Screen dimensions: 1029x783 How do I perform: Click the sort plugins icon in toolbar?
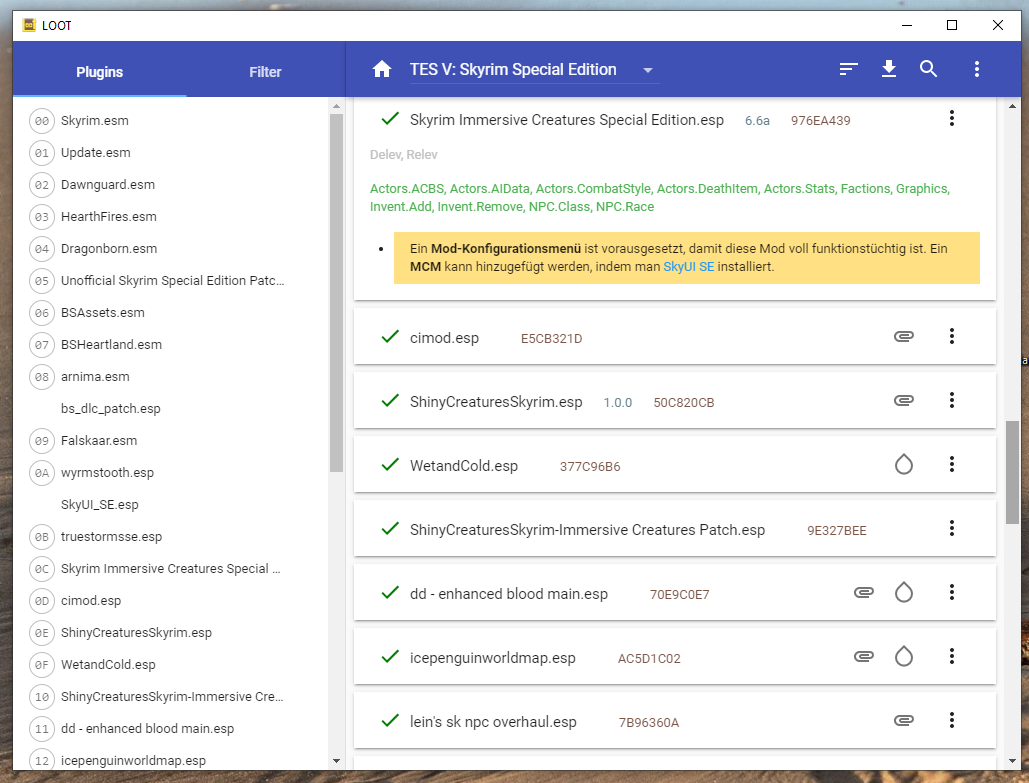(849, 69)
